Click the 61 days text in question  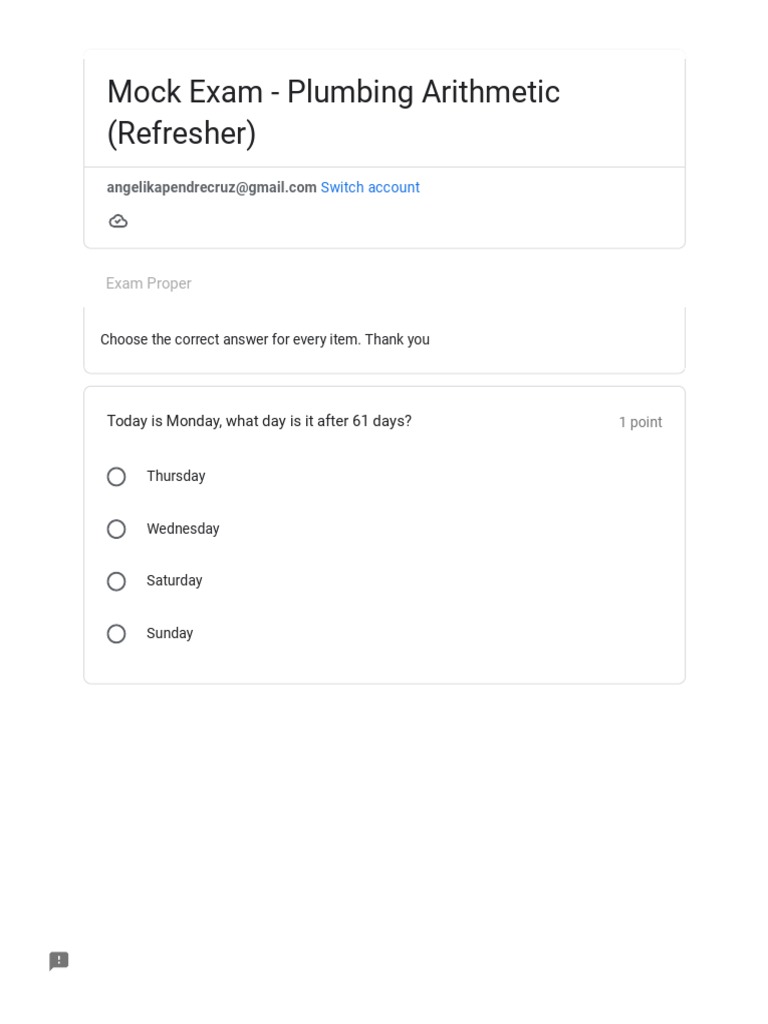coord(381,421)
